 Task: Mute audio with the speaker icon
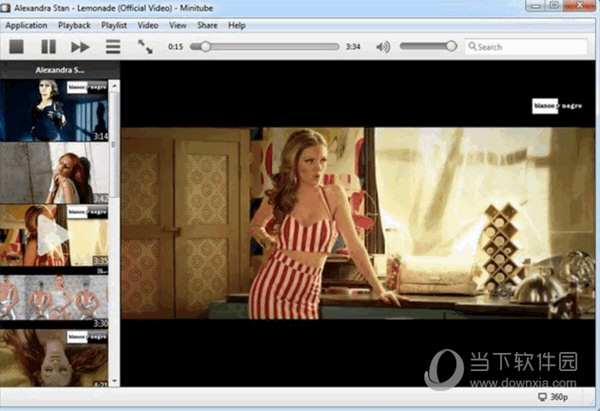click(383, 47)
